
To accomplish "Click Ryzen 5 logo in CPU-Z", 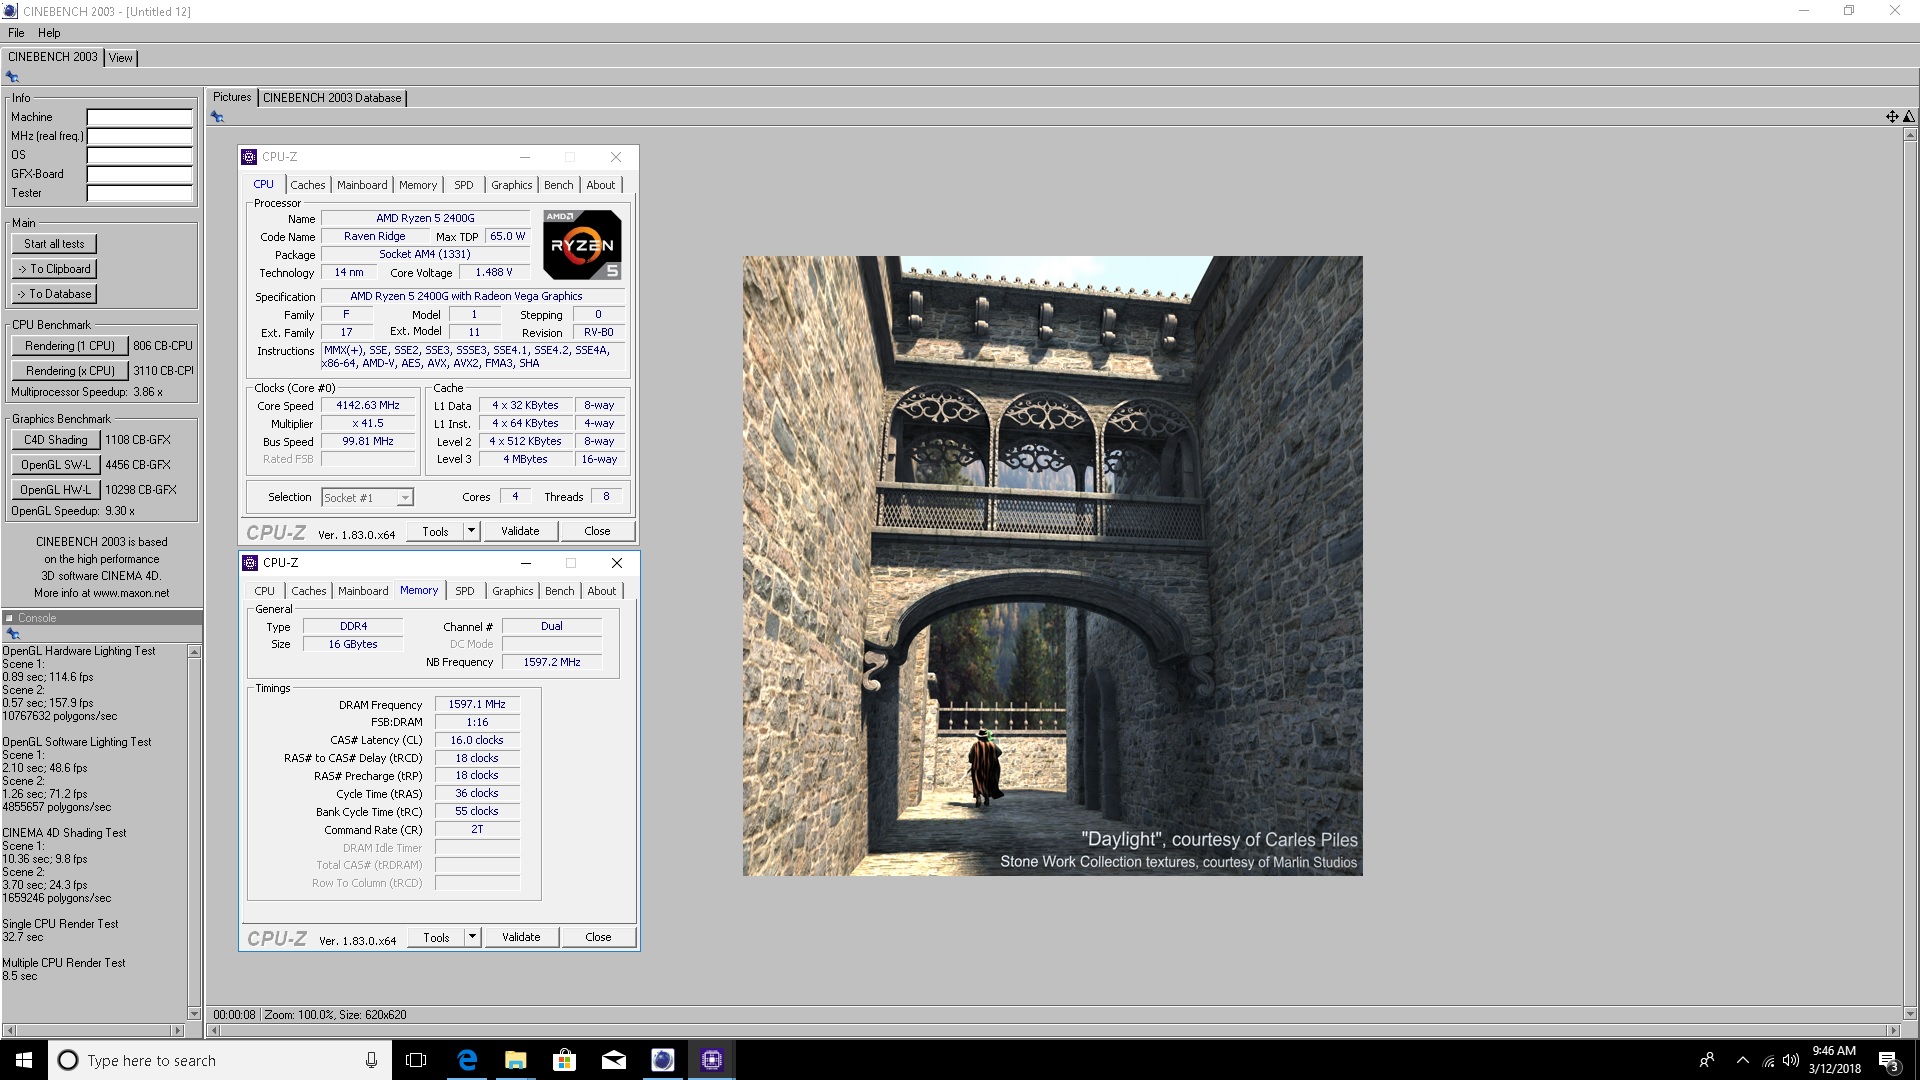I will pos(582,244).
